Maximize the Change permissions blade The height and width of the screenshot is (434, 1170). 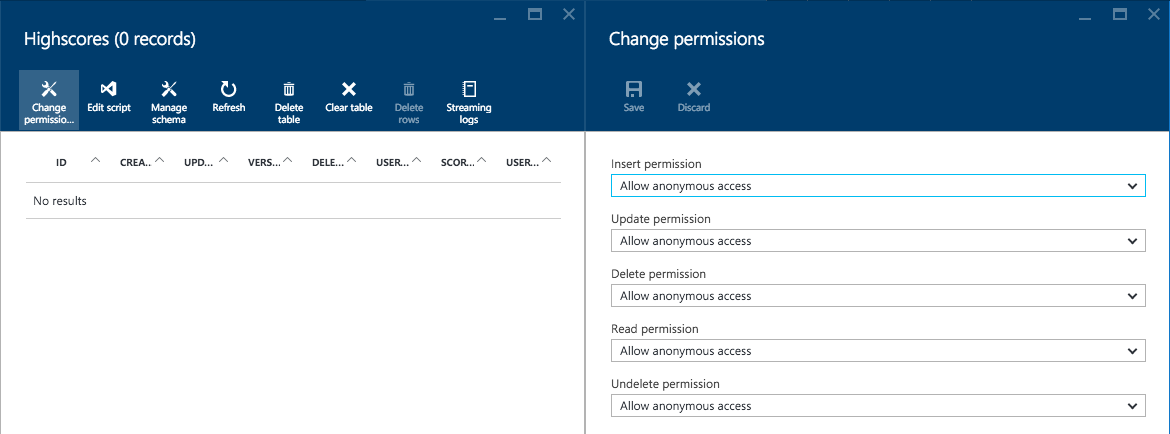click(1119, 14)
